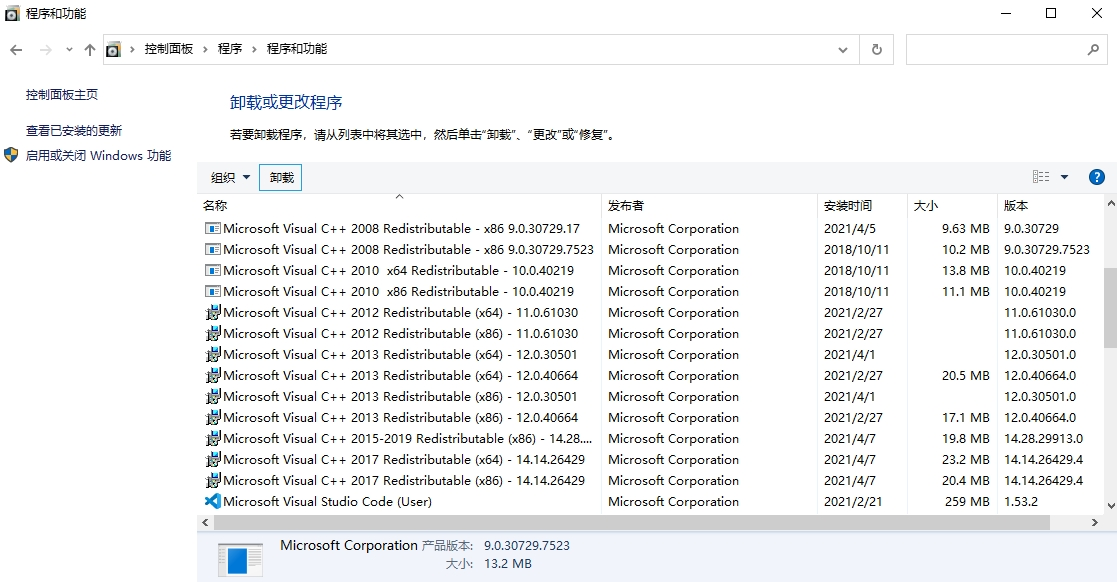Image resolution: width=1117 pixels, height=582 pixels.
Task: Select Visual C++ 2008 x86 9.0.30729.7523 icon
Action: pyautogui.click(x=213, y=250)
